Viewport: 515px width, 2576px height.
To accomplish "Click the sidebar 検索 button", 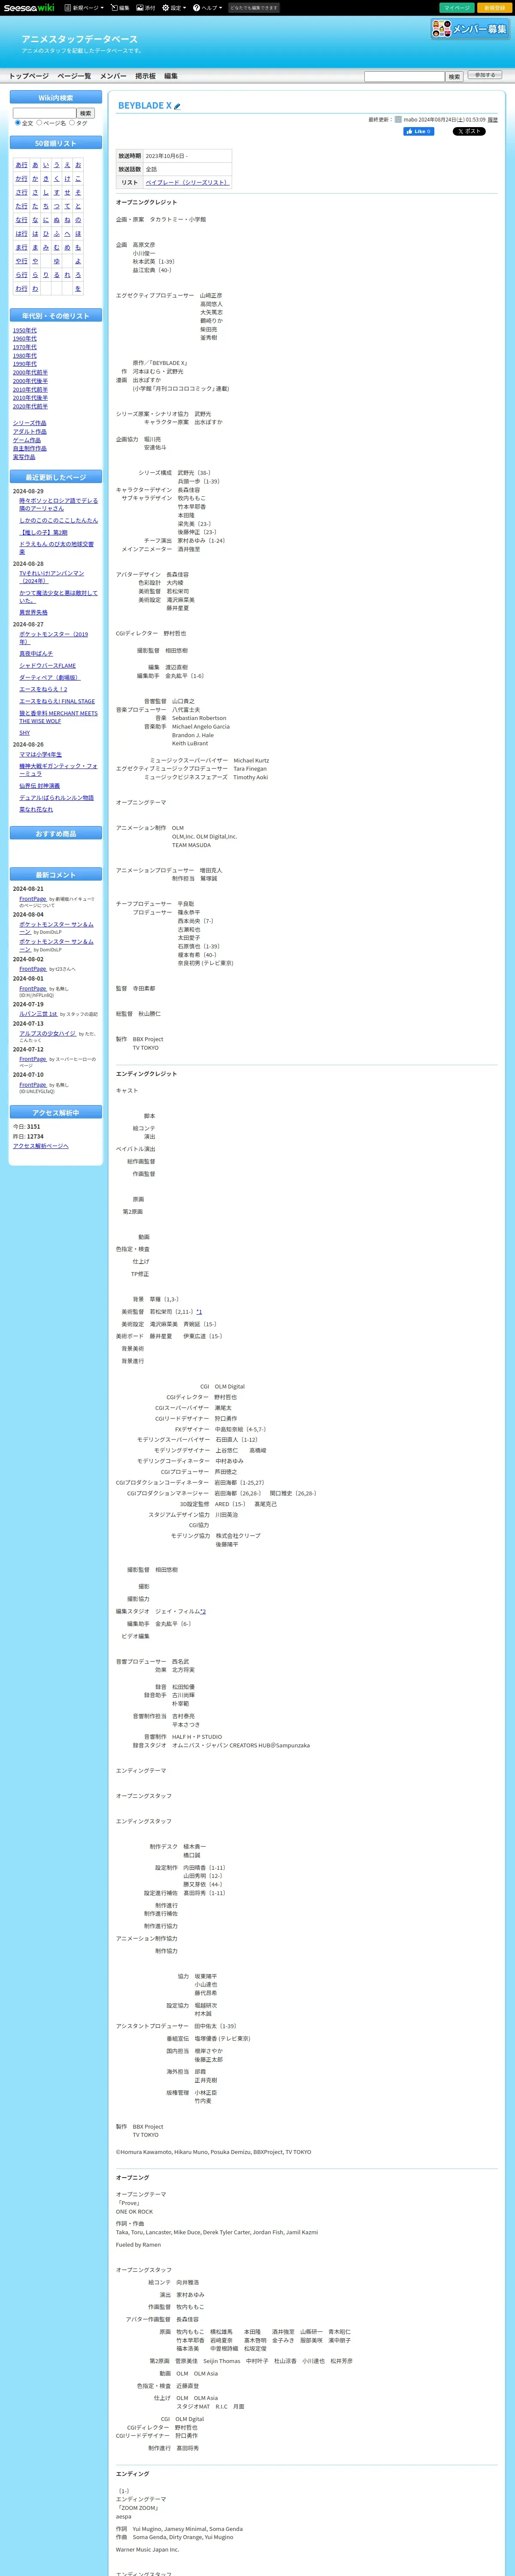I will [x=85, y=113].
